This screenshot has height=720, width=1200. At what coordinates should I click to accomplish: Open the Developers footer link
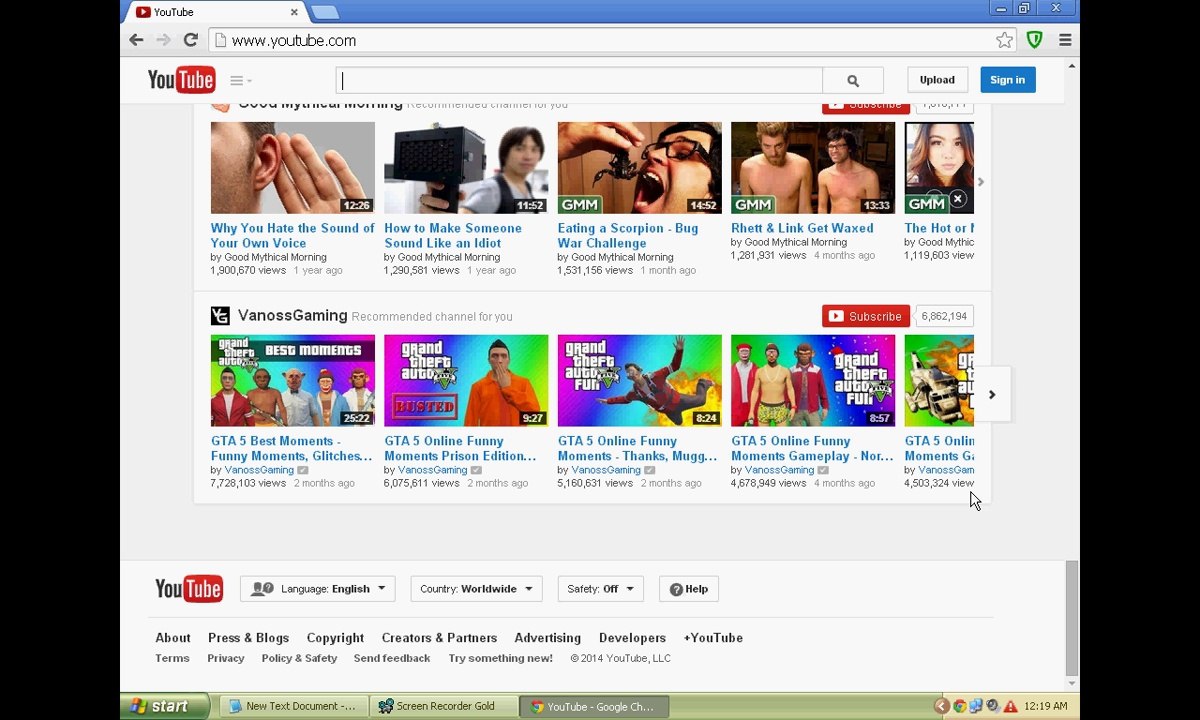[x=632, y=638]
